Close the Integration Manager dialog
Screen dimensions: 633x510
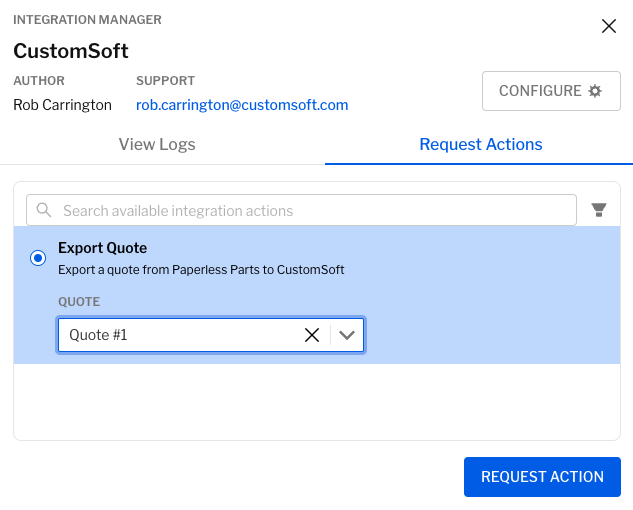click(608, 27)
